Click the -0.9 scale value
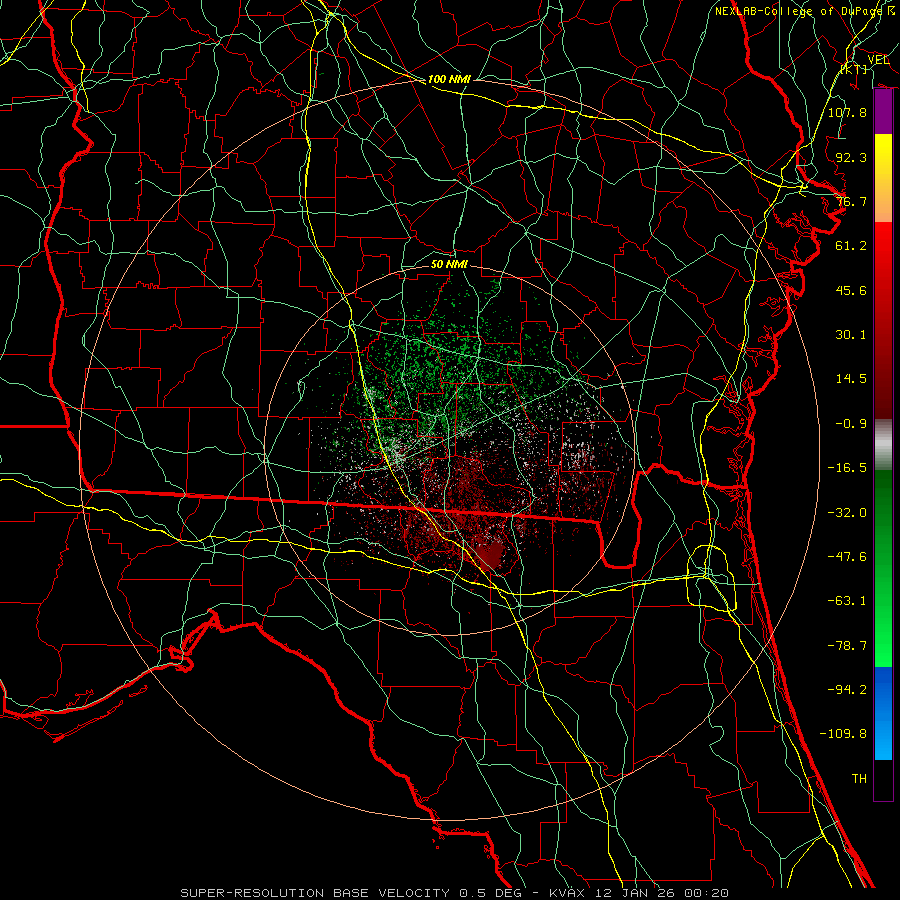The image size is (900, 900). [851, 423]
